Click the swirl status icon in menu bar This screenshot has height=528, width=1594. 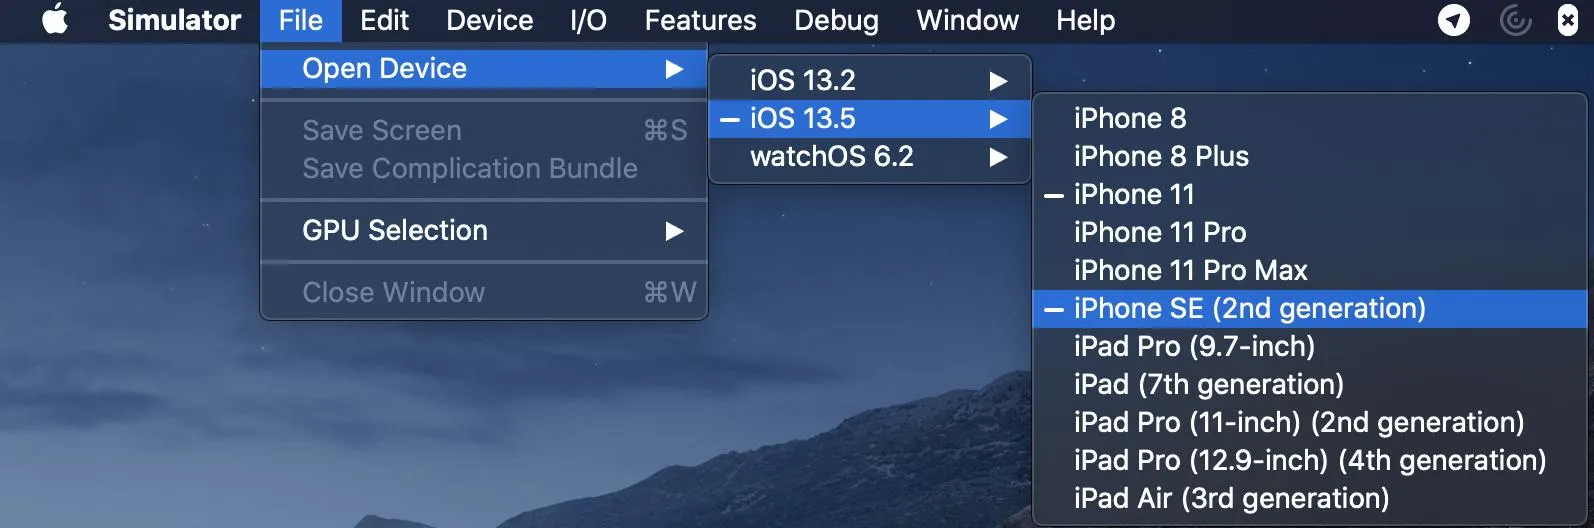[x=1516, y=20]
